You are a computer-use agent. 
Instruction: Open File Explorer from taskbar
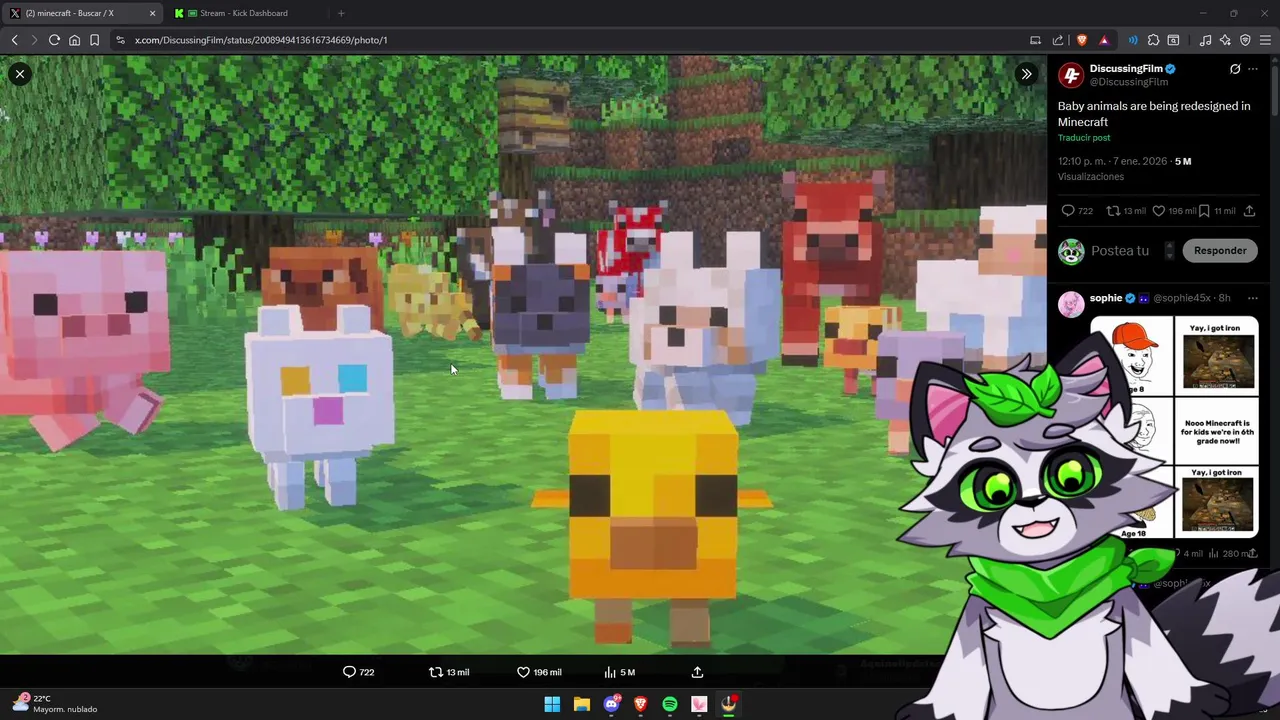[581, 704]
